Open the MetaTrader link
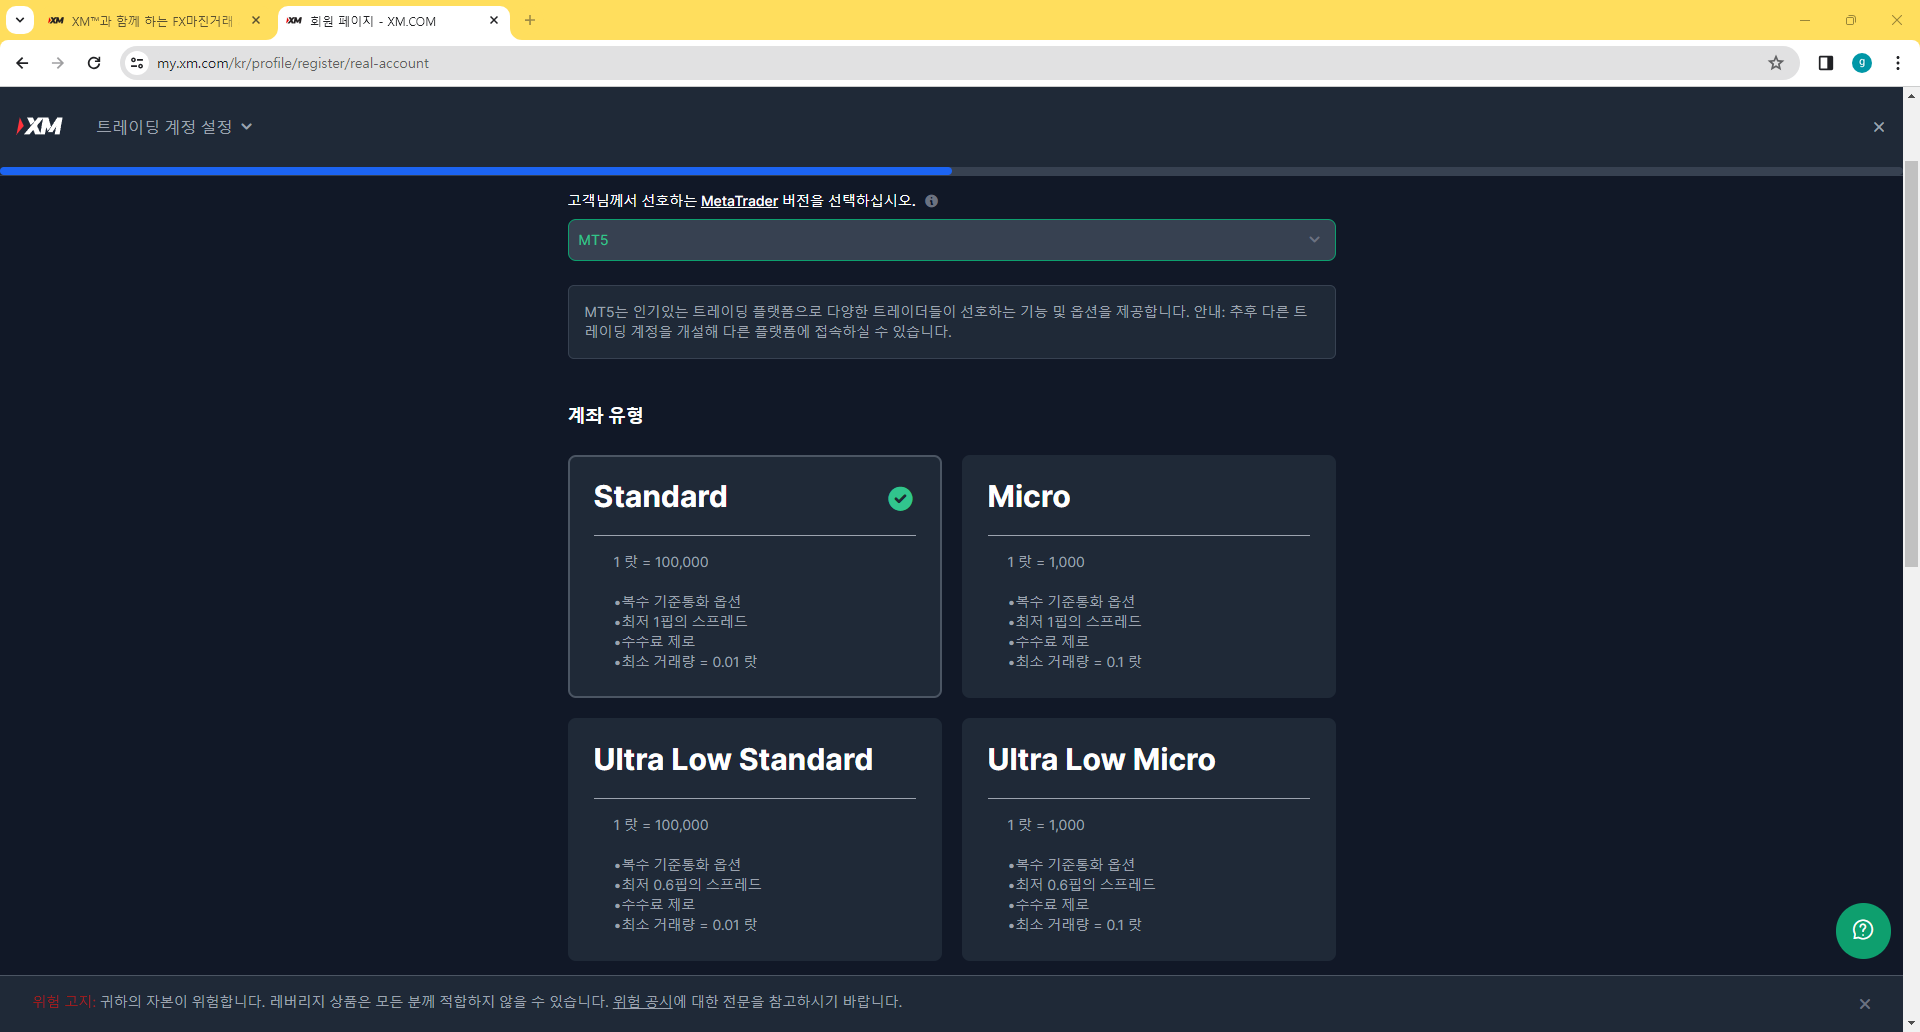Screen dimensions: 1920x1032 pyautogui.click(x=739, y=201)
